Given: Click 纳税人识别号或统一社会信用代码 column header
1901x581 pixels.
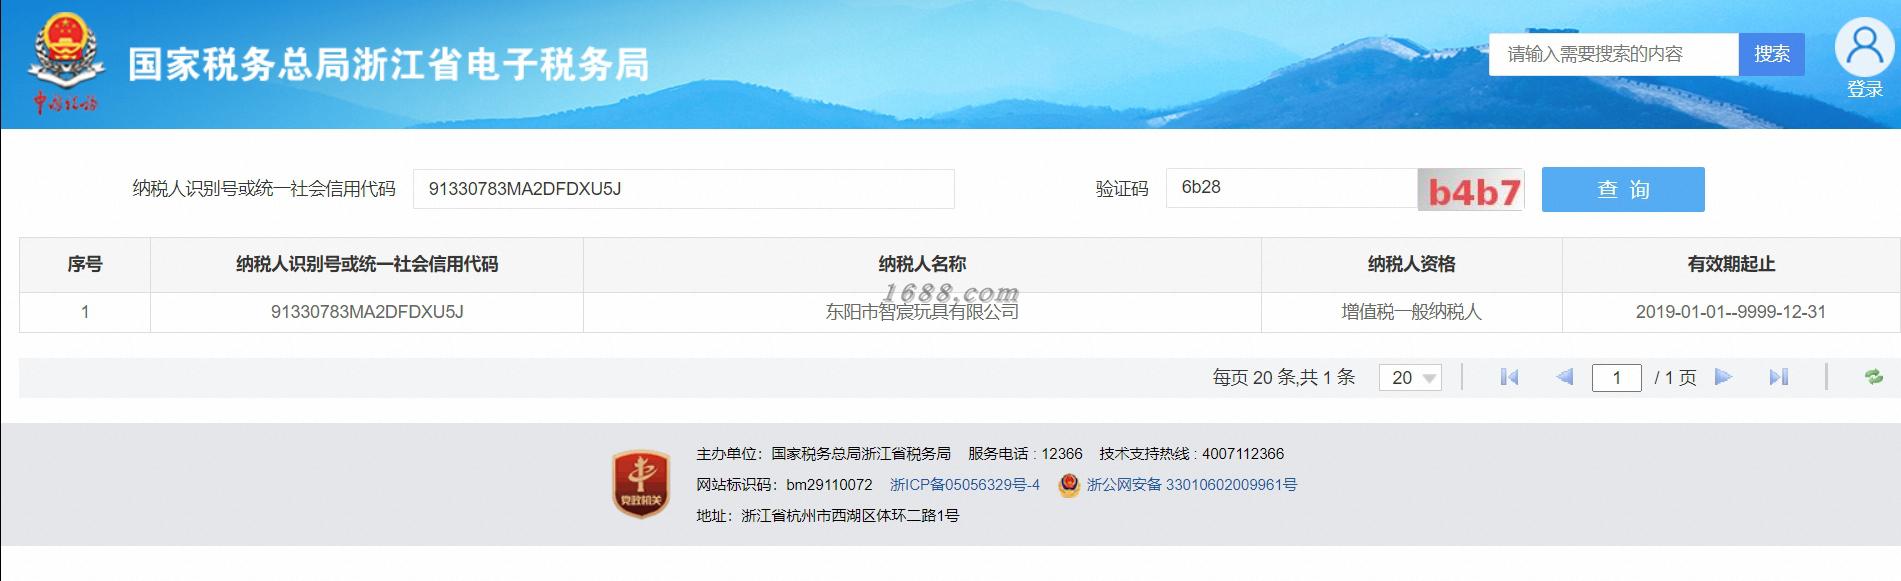Looking at the screenshot, I should pos(367,264).
